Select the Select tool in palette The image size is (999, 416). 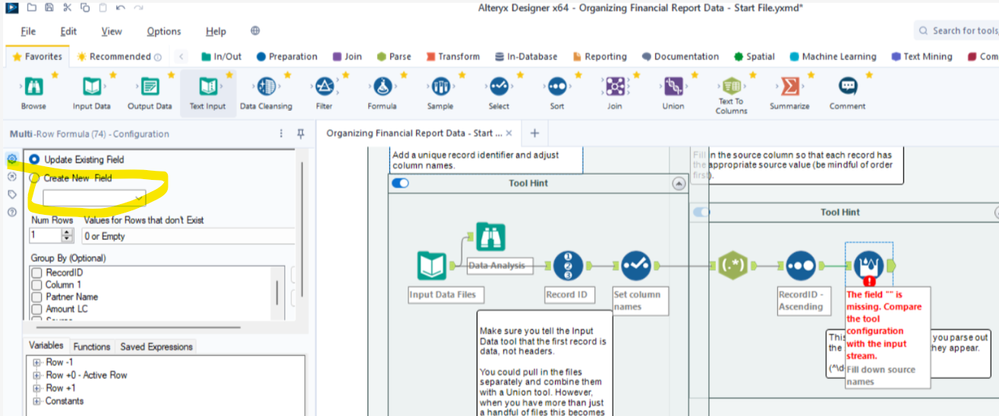coord(498,92)
